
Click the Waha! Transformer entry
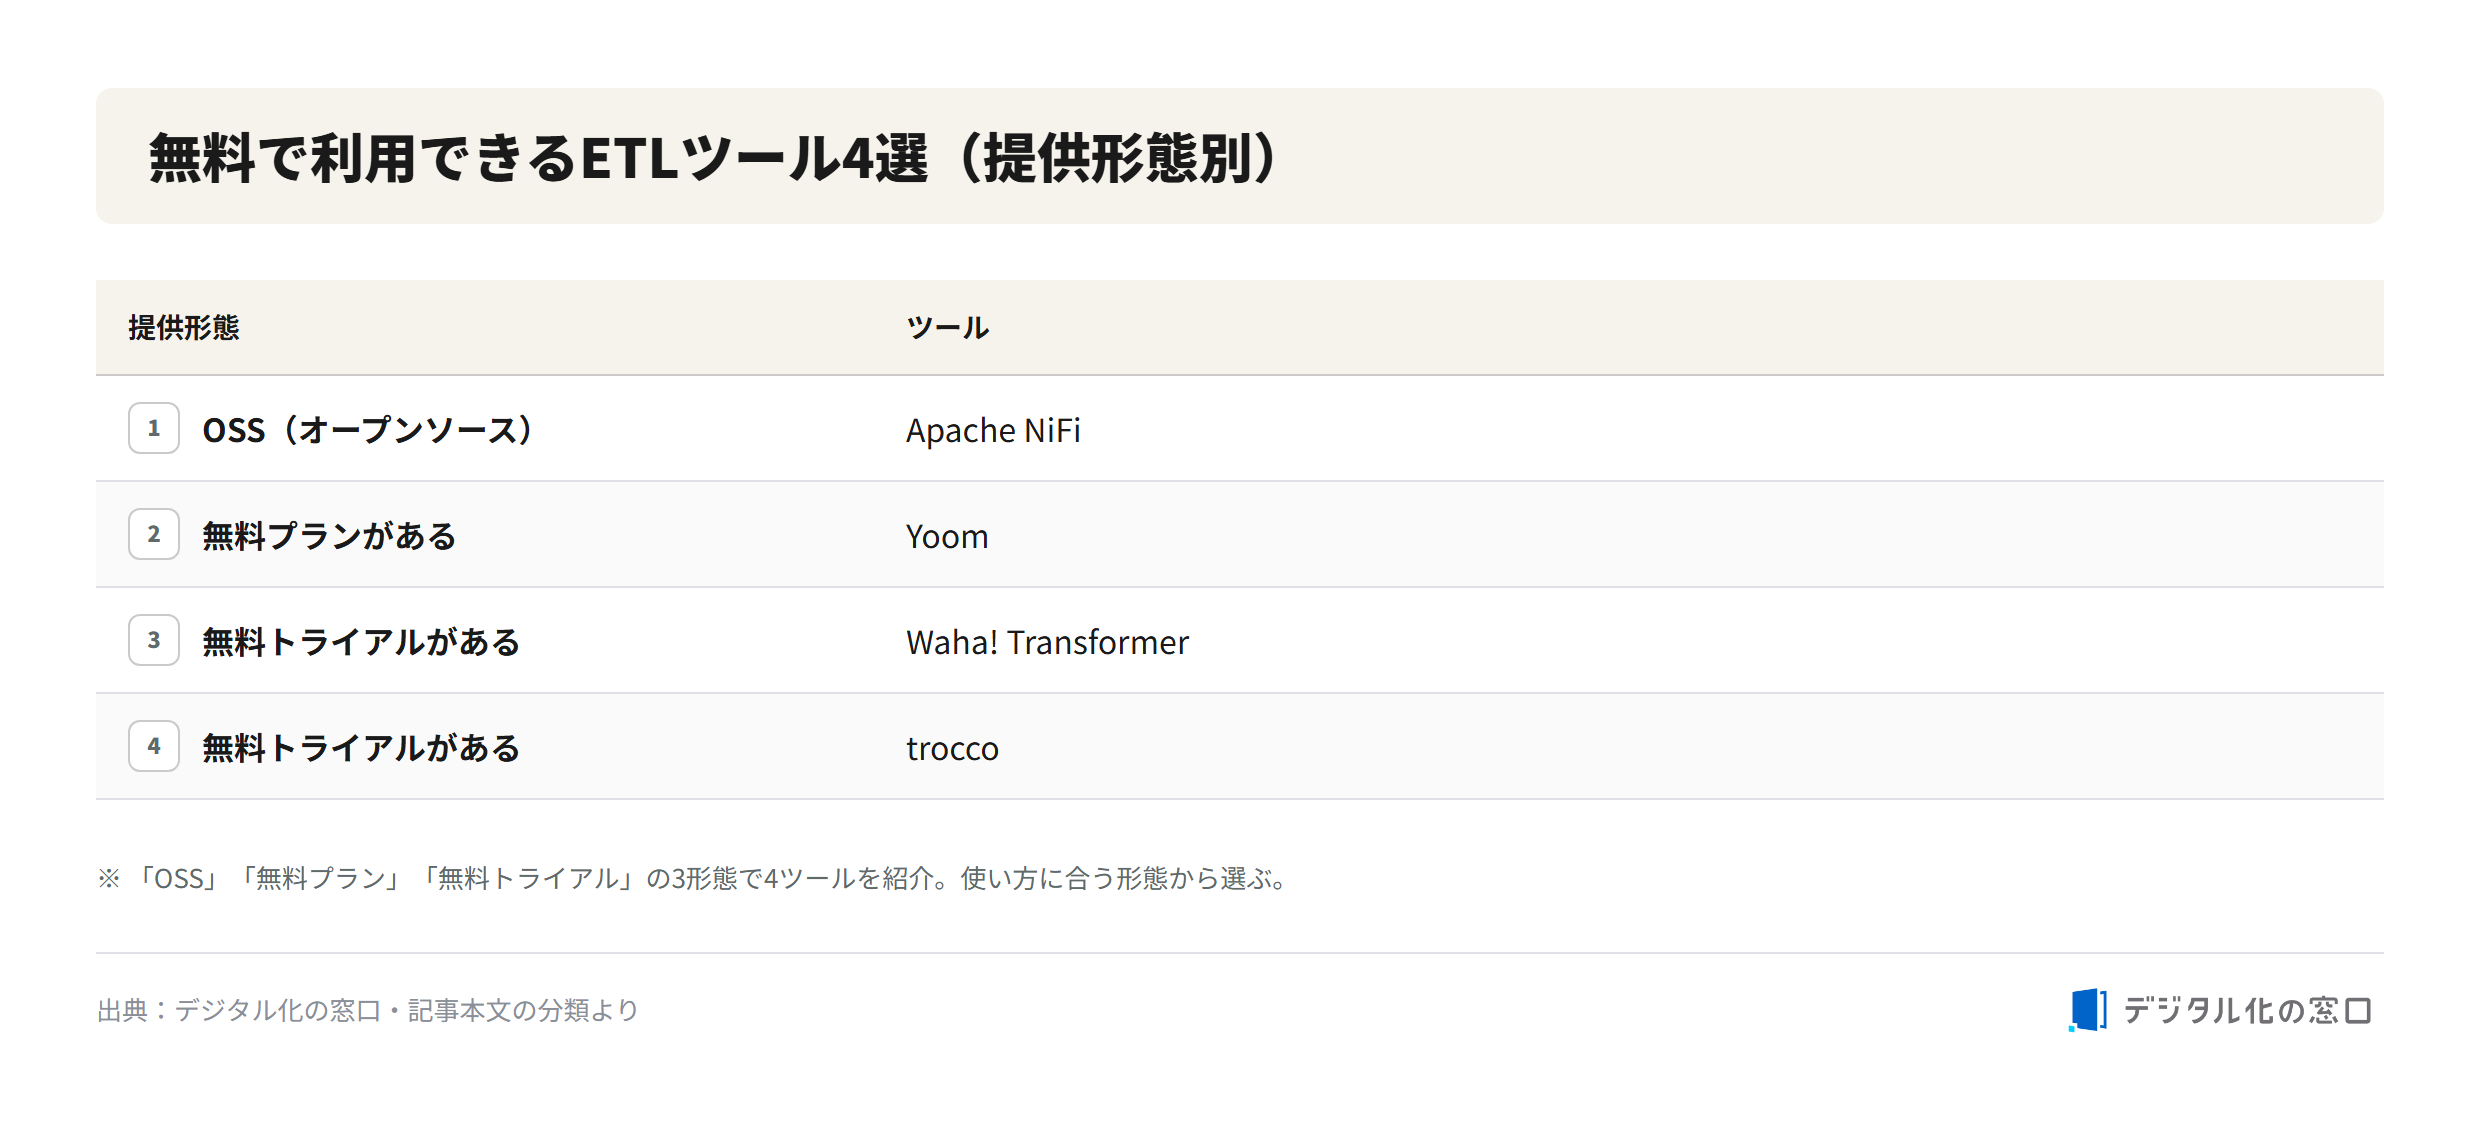pos(1047,642)
